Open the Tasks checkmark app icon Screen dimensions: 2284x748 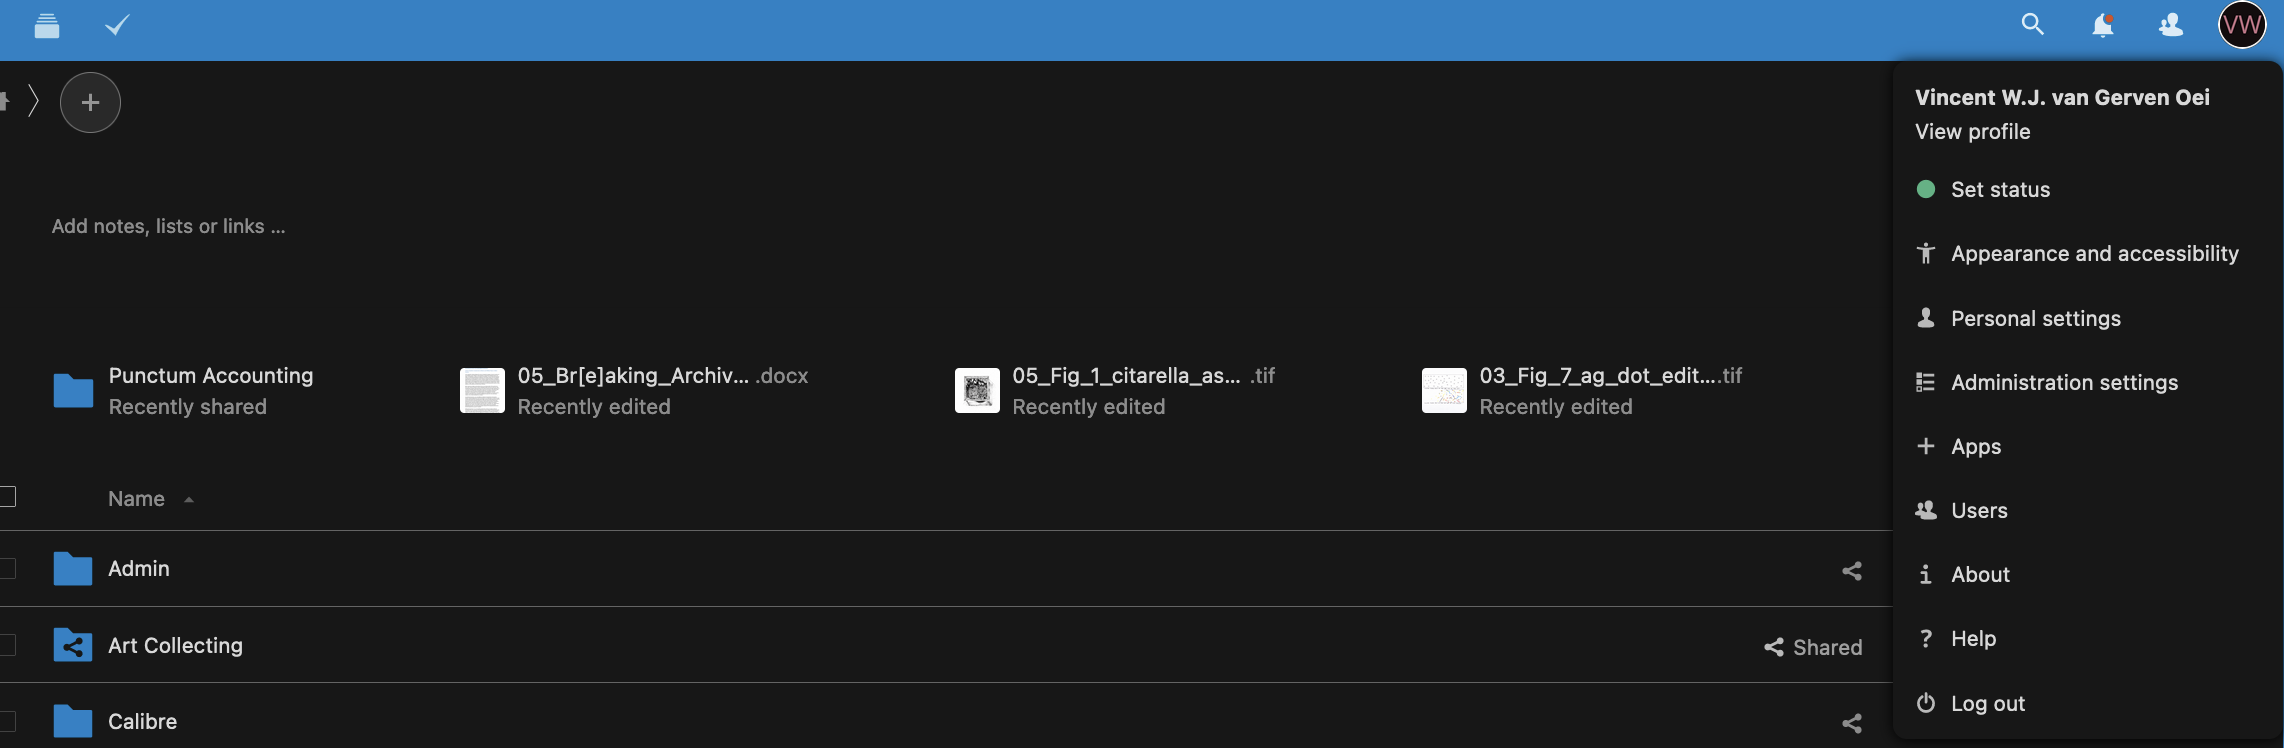(x=117, y=26)
